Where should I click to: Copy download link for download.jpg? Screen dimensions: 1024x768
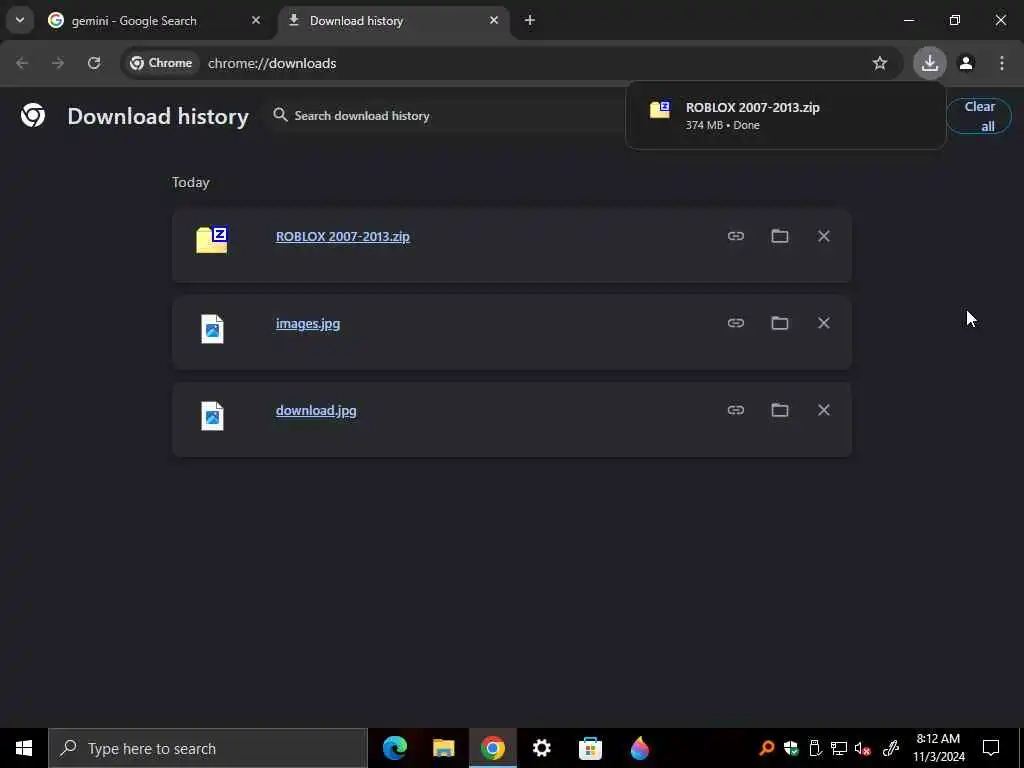736,409
